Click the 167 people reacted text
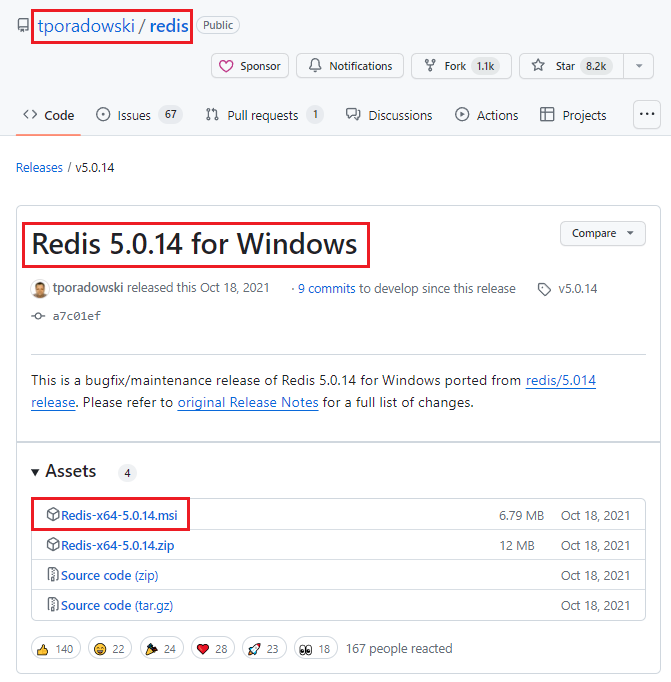The image size is (671, 682). pyautogui.click(x=399, y=649)
